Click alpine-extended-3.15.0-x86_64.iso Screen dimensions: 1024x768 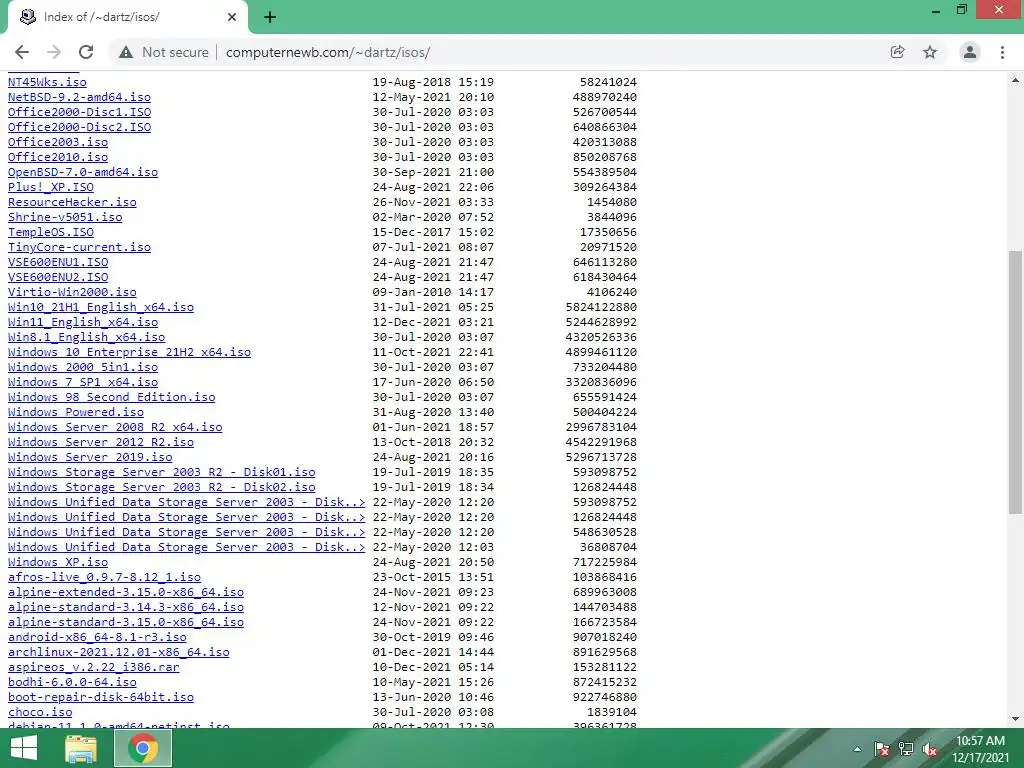[x=126, y=592]
